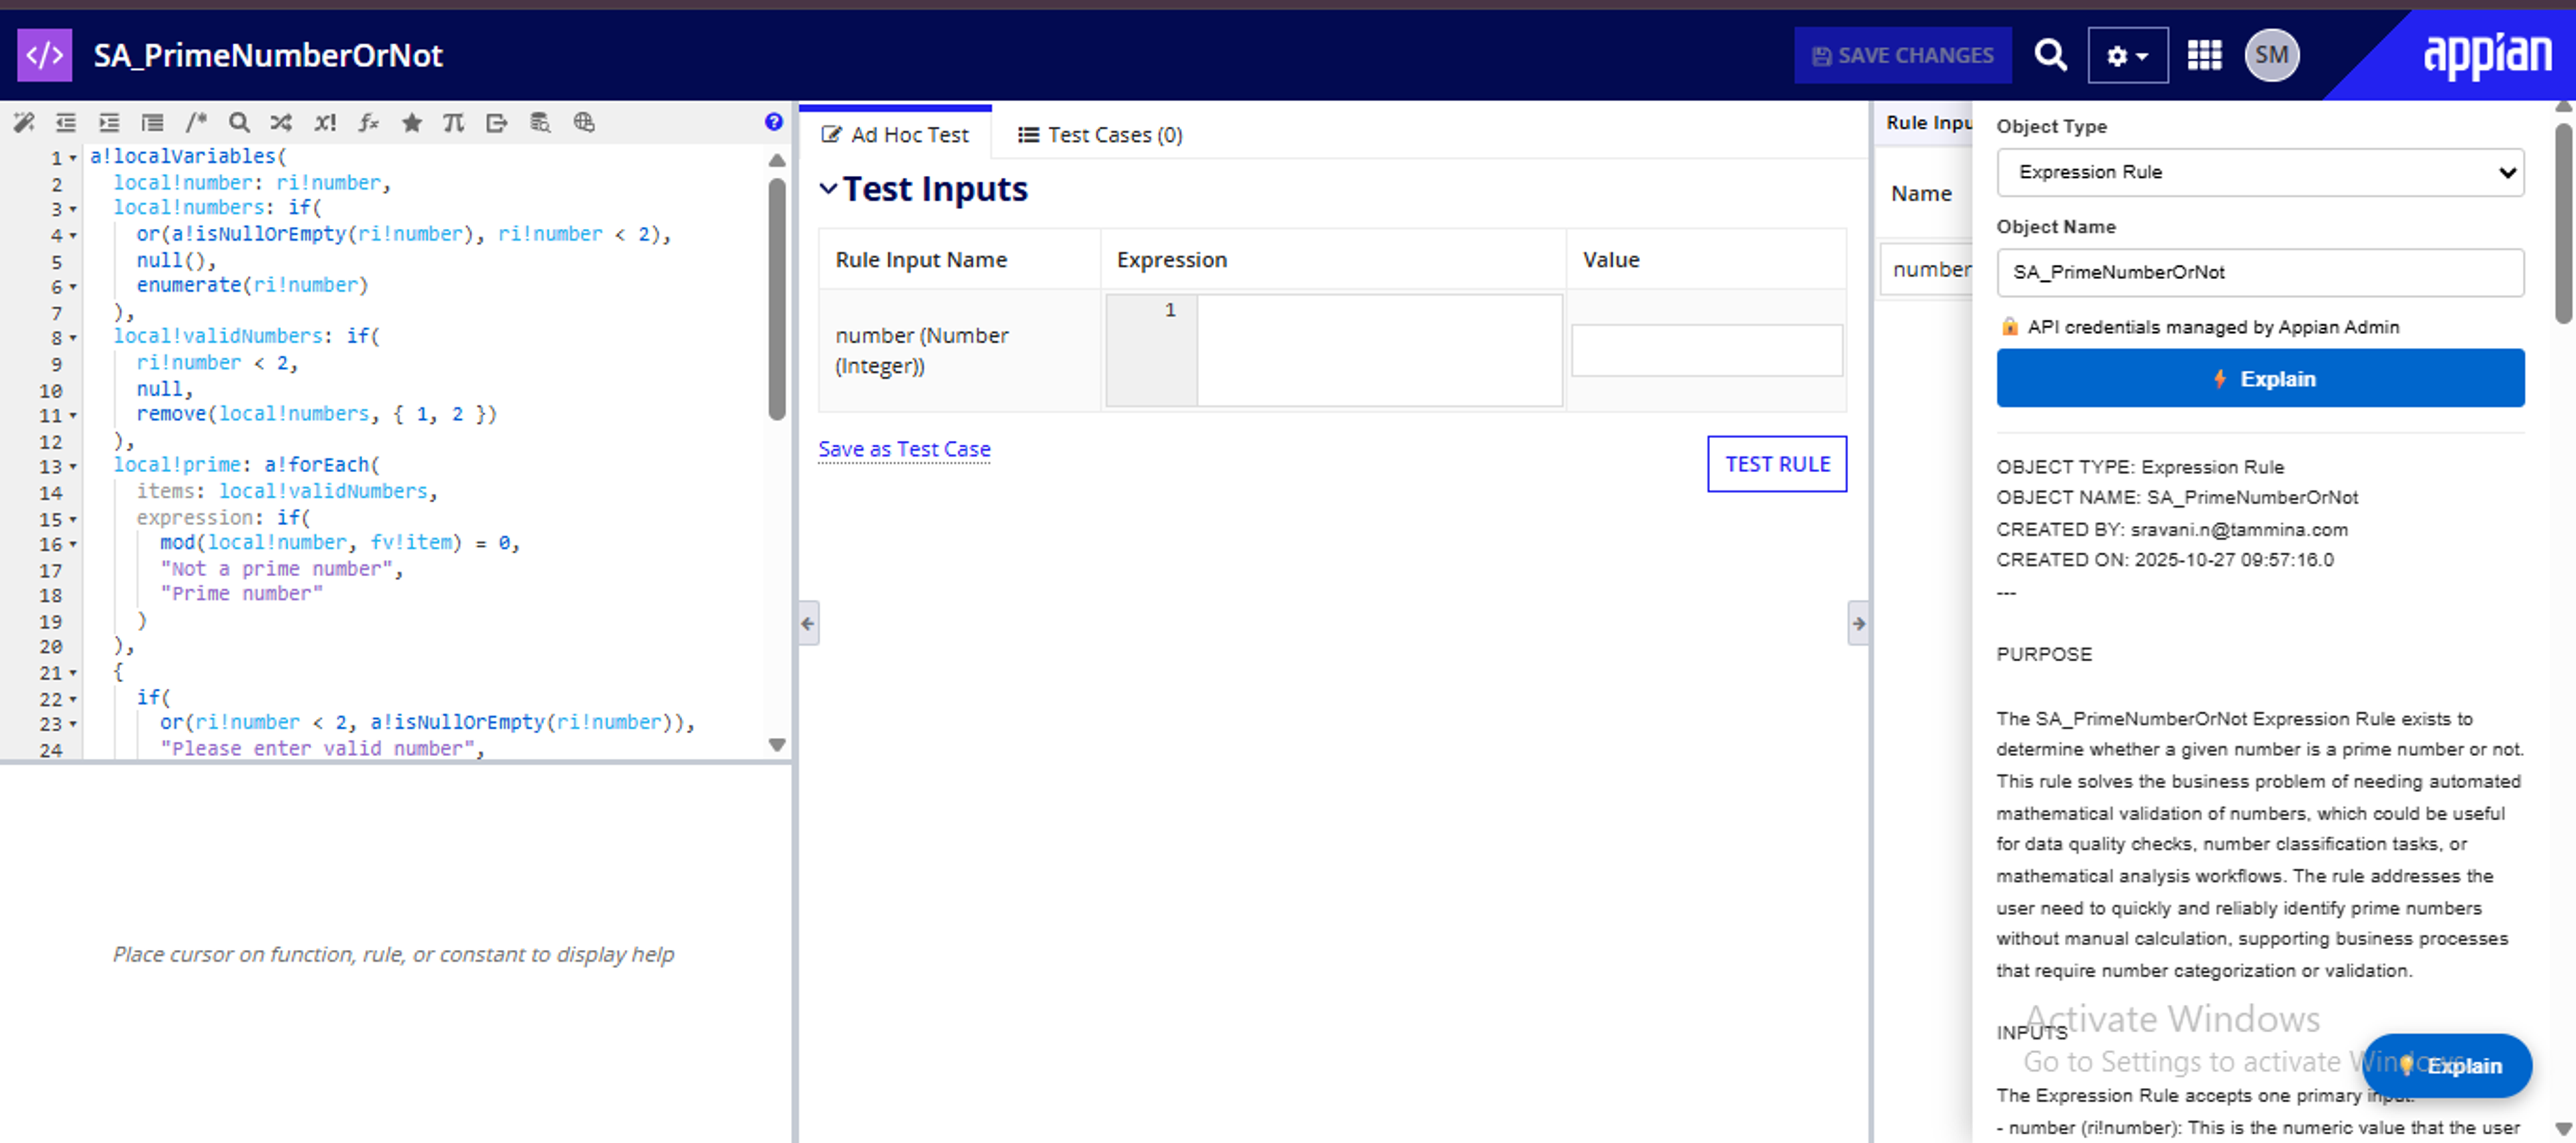This screenshot has height=1143, width=2576.
Task: Fold code at line 13 arrow
Action: [x=73, y=467]
